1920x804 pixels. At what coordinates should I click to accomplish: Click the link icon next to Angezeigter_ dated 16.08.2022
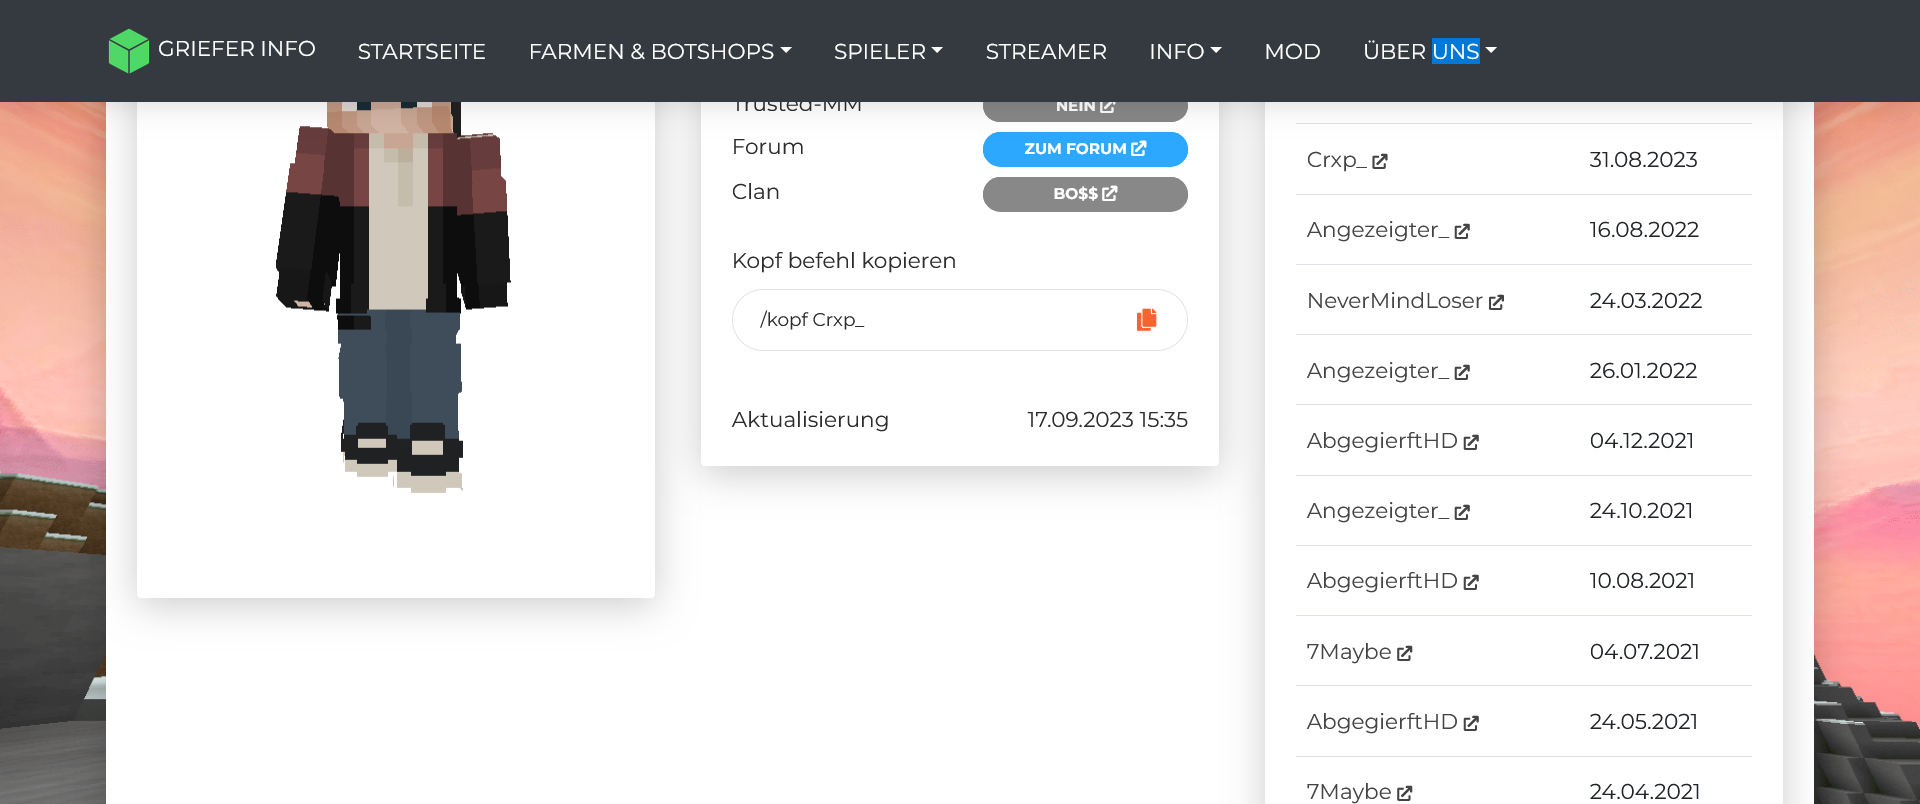point(1461,231)
